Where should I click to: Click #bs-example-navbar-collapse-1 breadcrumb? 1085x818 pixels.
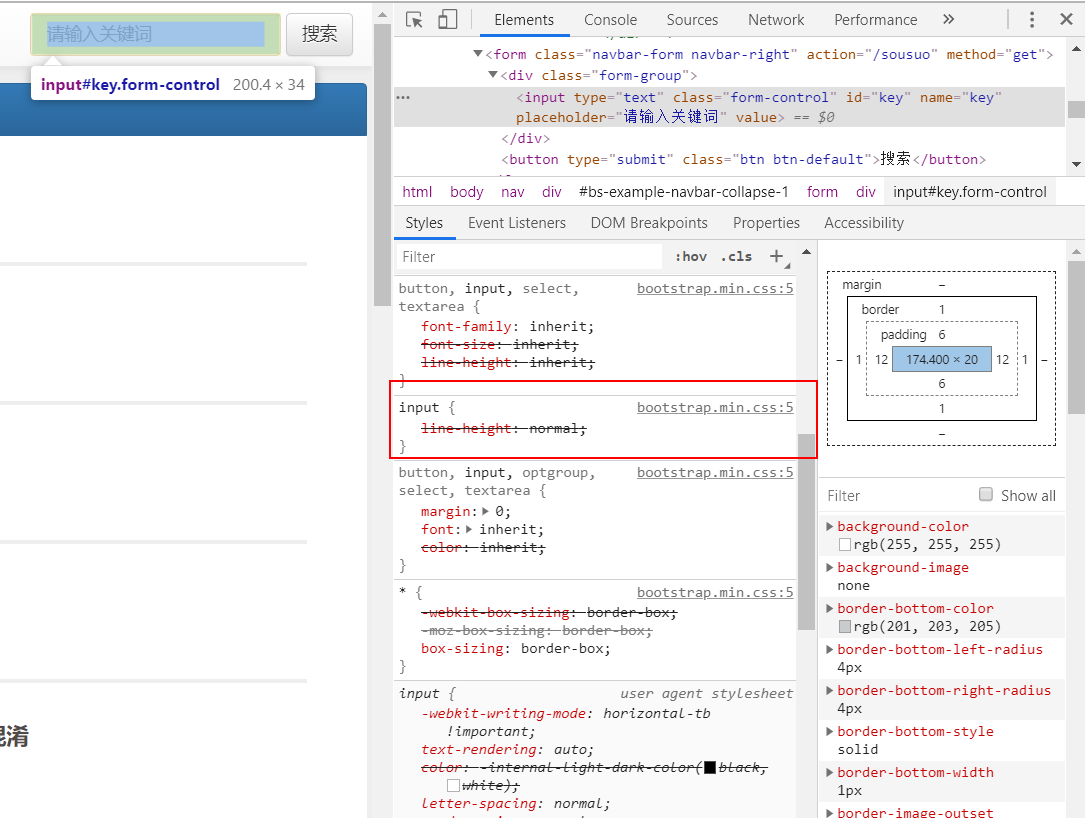click(684, 192)
